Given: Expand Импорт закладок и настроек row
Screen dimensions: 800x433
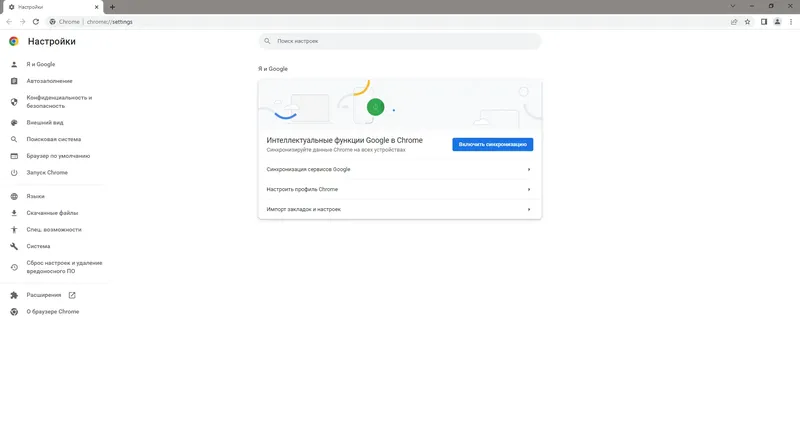Looking at the screenshot, I should (x=399, y=209).
